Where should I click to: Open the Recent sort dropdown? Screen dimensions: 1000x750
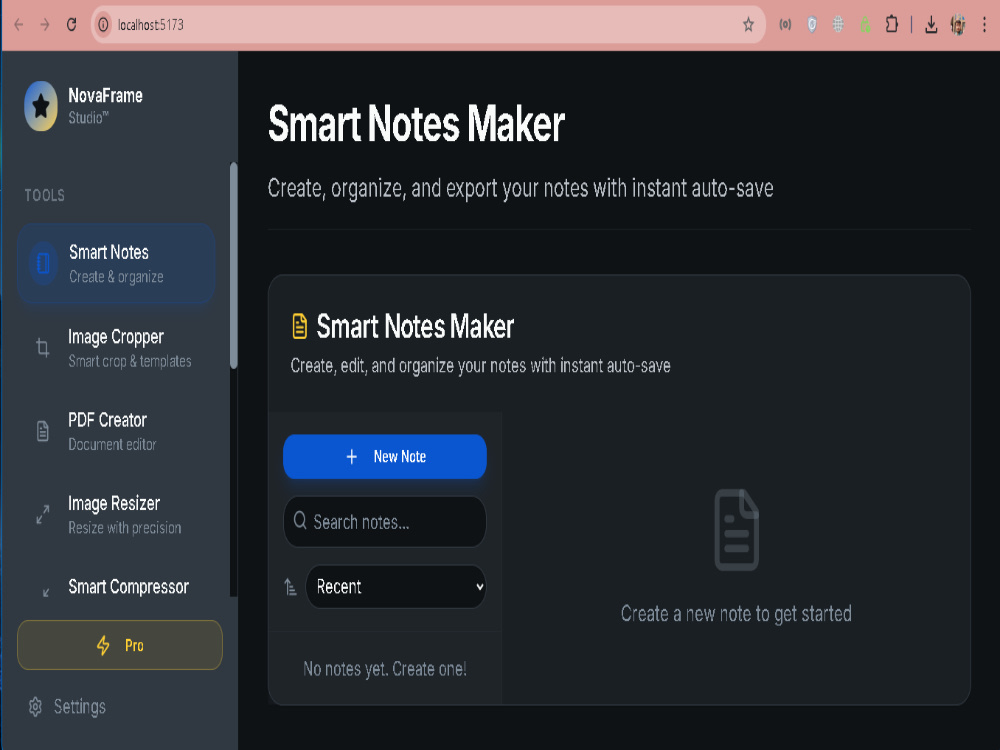tap(396, 587)
